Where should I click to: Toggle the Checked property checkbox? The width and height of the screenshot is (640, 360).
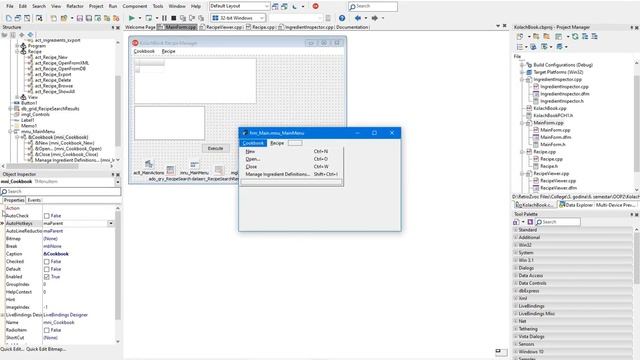click(x=47, y=261)
